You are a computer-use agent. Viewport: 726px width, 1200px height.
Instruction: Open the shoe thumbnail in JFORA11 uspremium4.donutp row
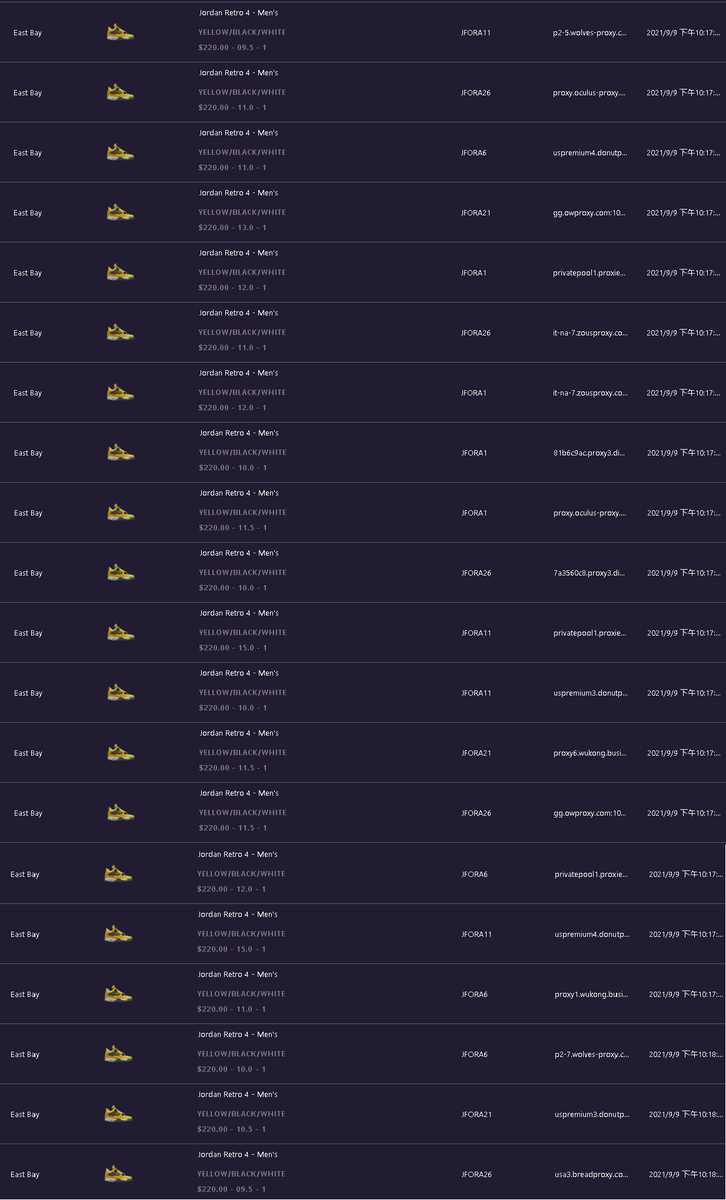pos(118,934)
